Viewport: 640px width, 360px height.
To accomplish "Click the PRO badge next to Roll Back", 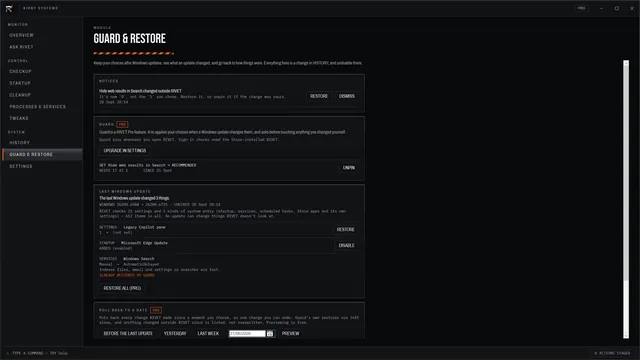I will pos(156,310).
